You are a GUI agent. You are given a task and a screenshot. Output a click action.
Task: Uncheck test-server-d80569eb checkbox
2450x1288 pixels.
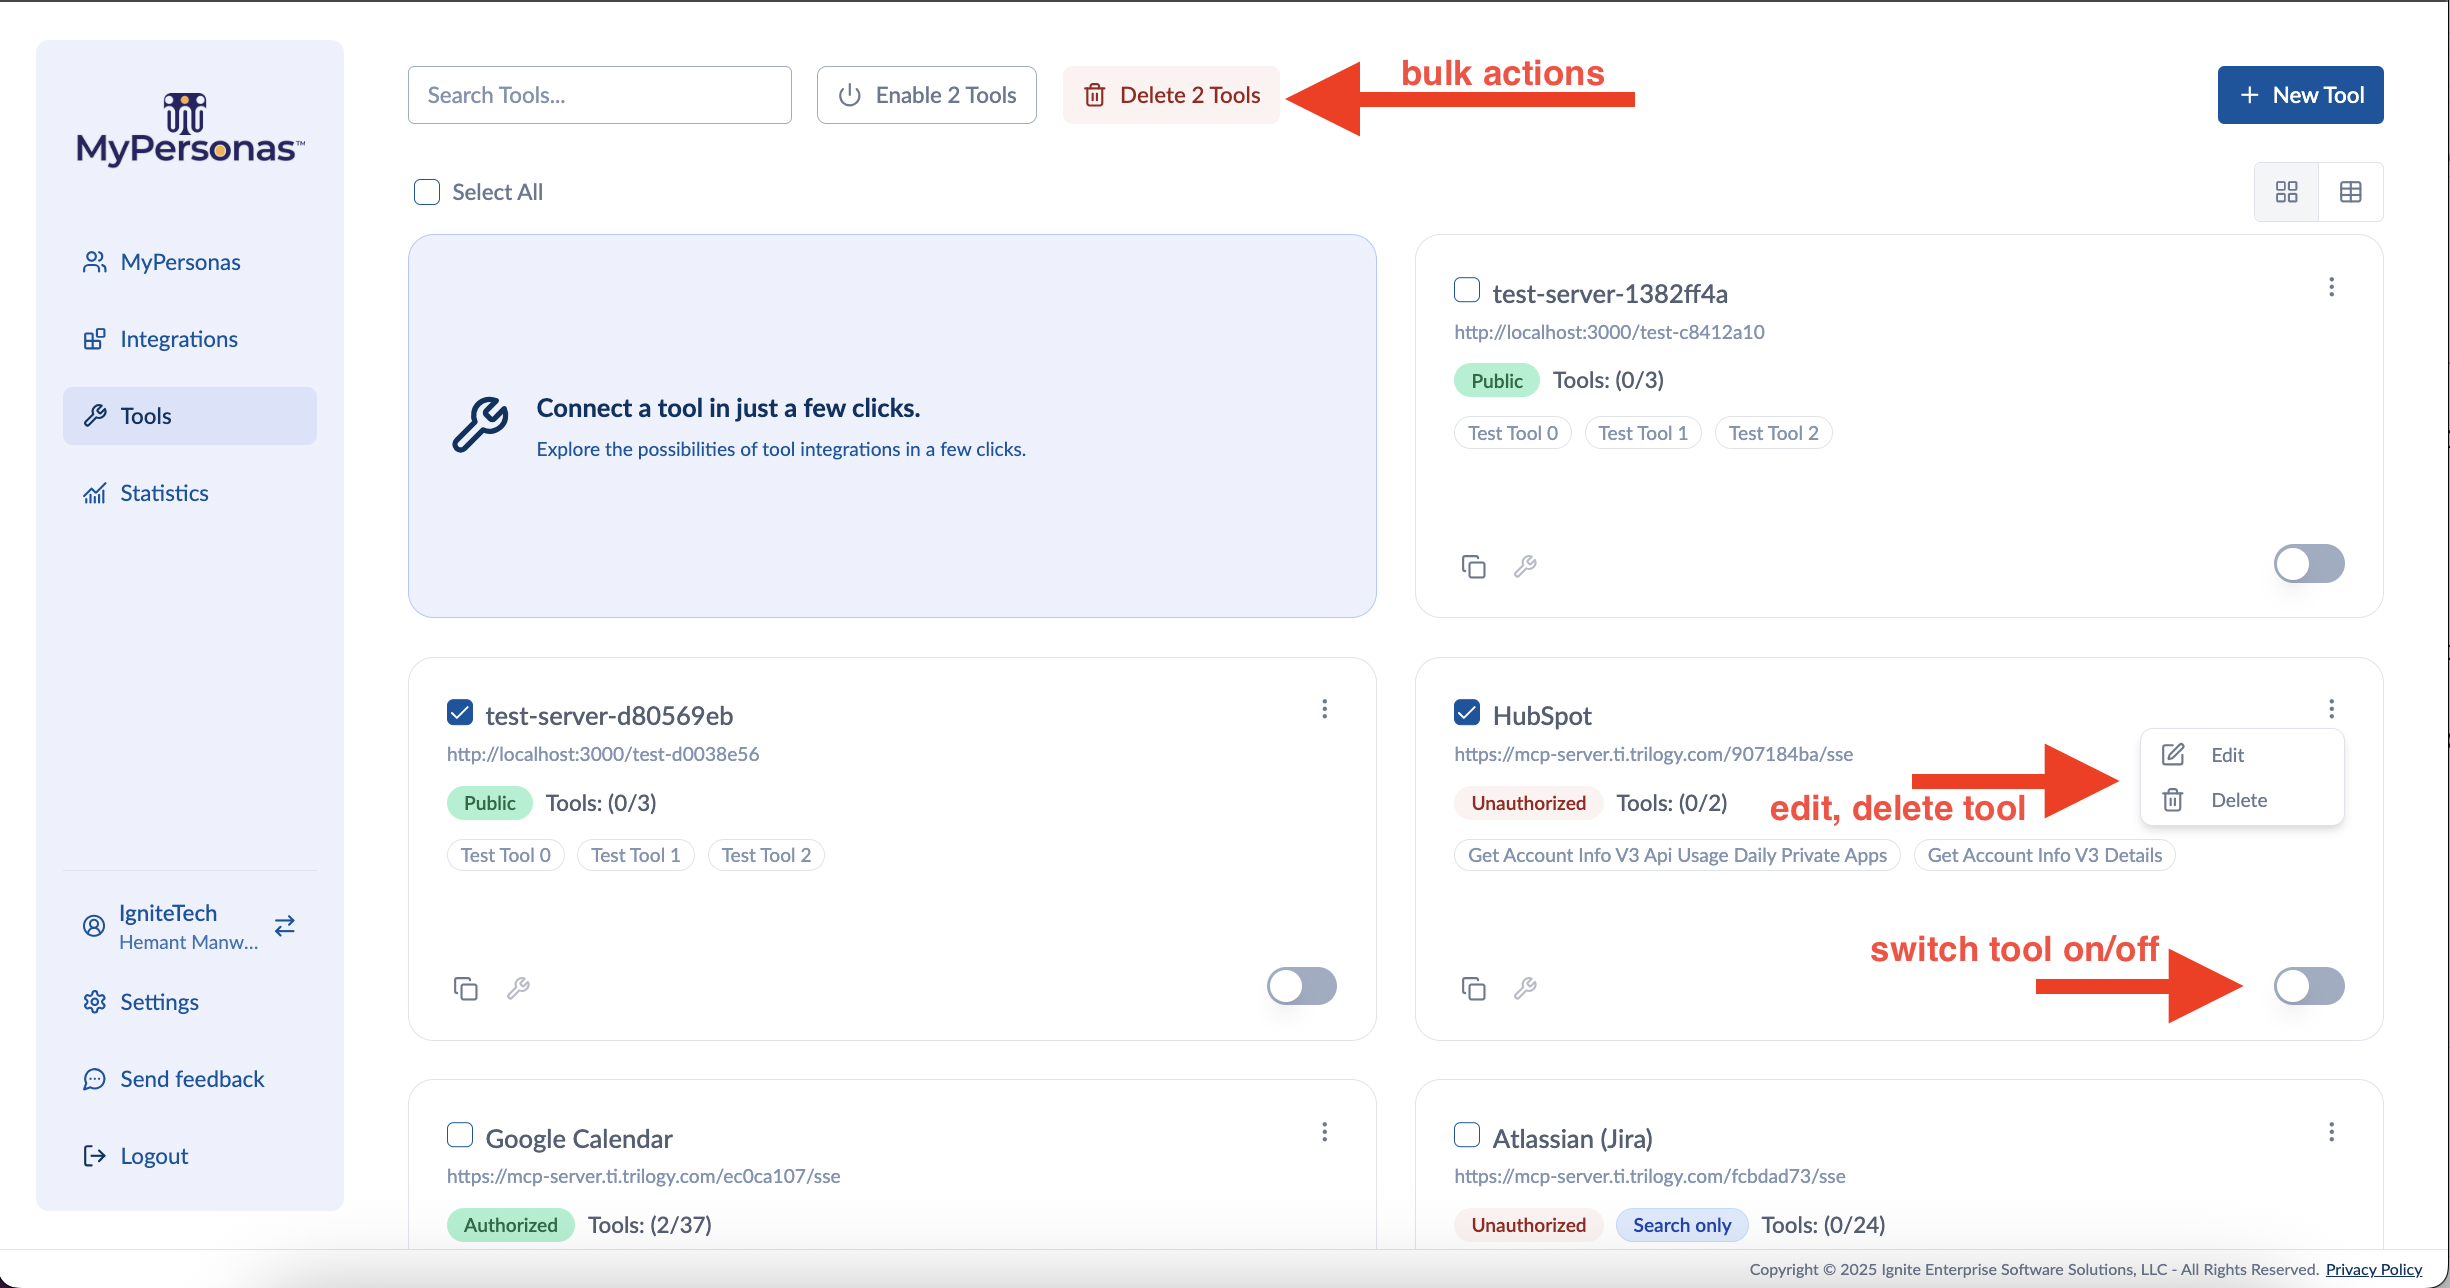pos(460,712)
